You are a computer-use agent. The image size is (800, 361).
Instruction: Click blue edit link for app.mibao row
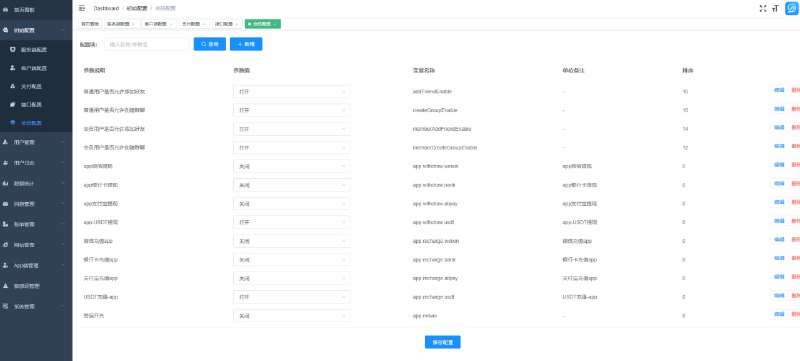coord(779,315)
